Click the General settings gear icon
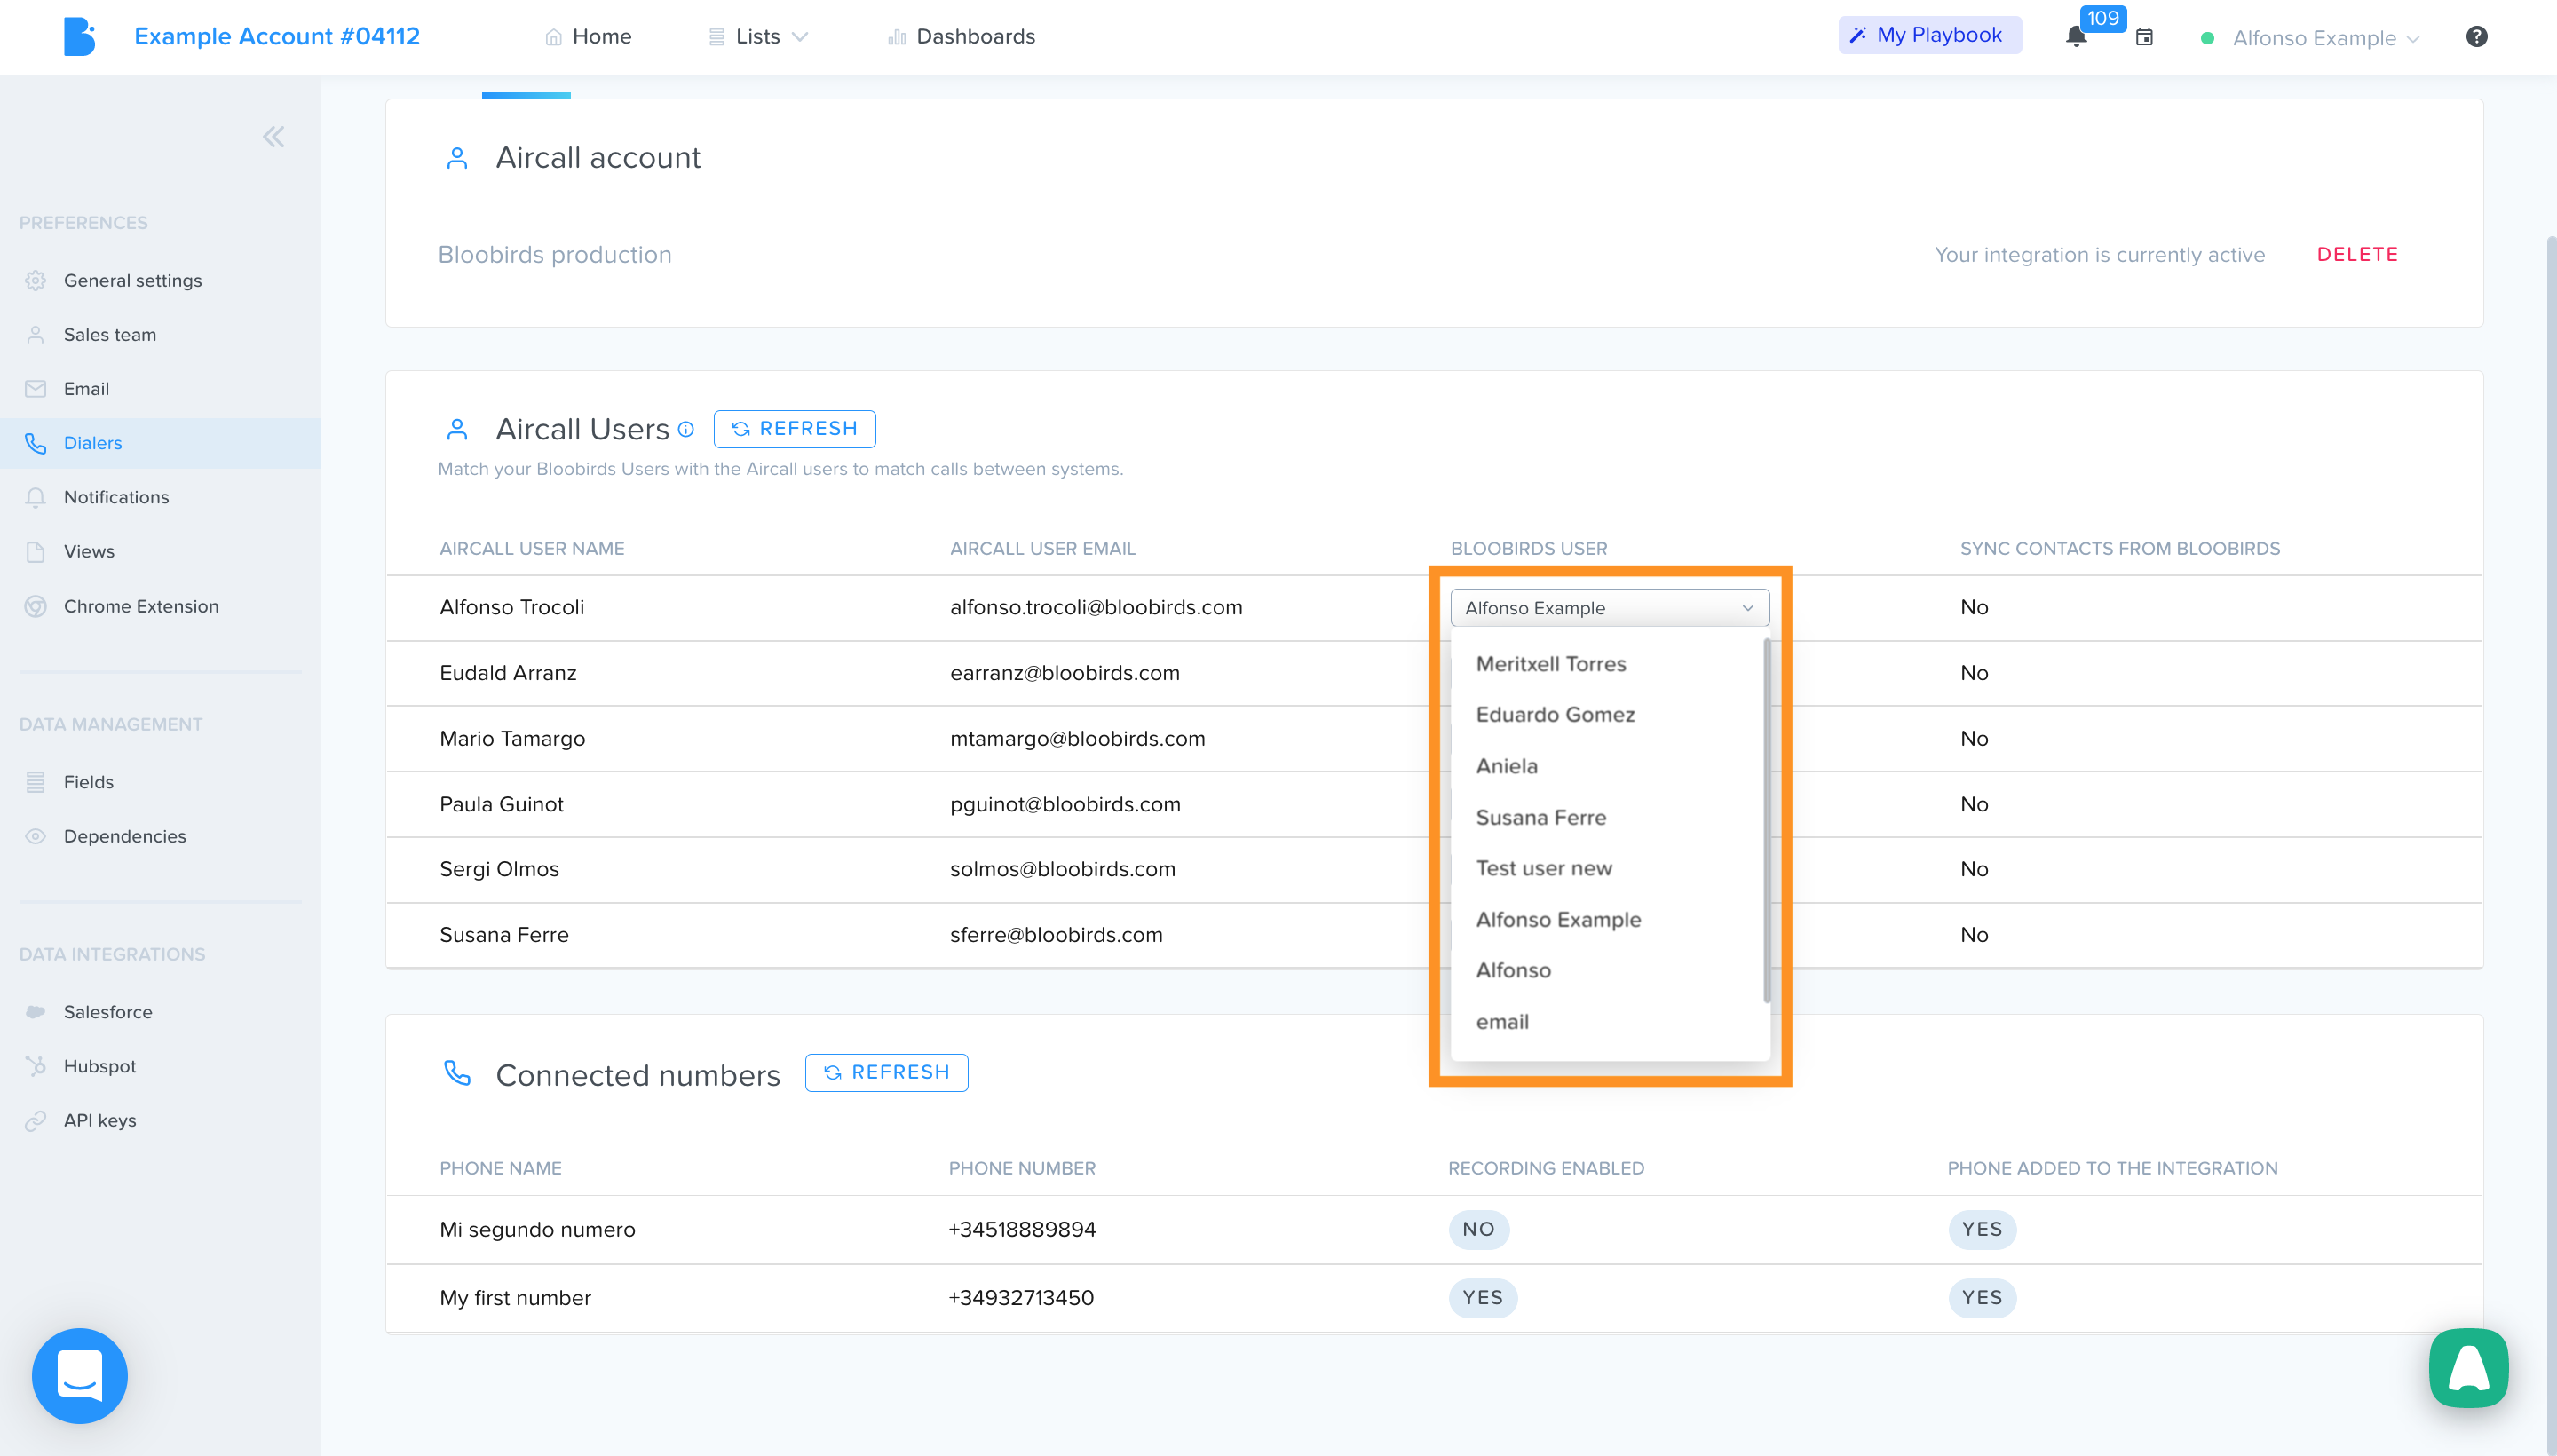Image resolution: width=2557 pixels, height=1456 pixels. pyautogui.click(x=36, y=280)
